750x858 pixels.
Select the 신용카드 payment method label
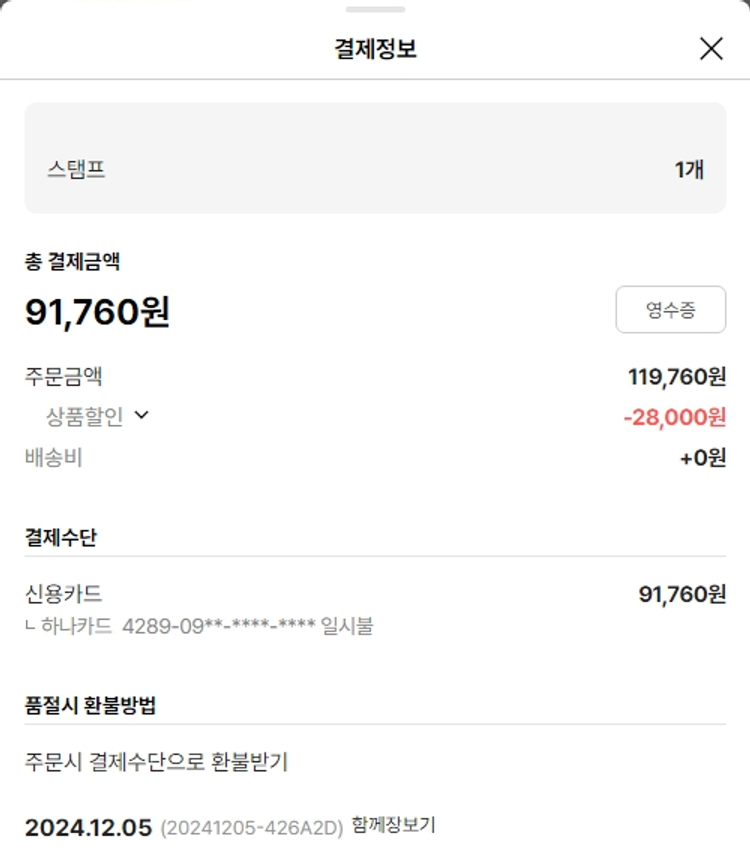pyautogui.click(x=63, y=594)
